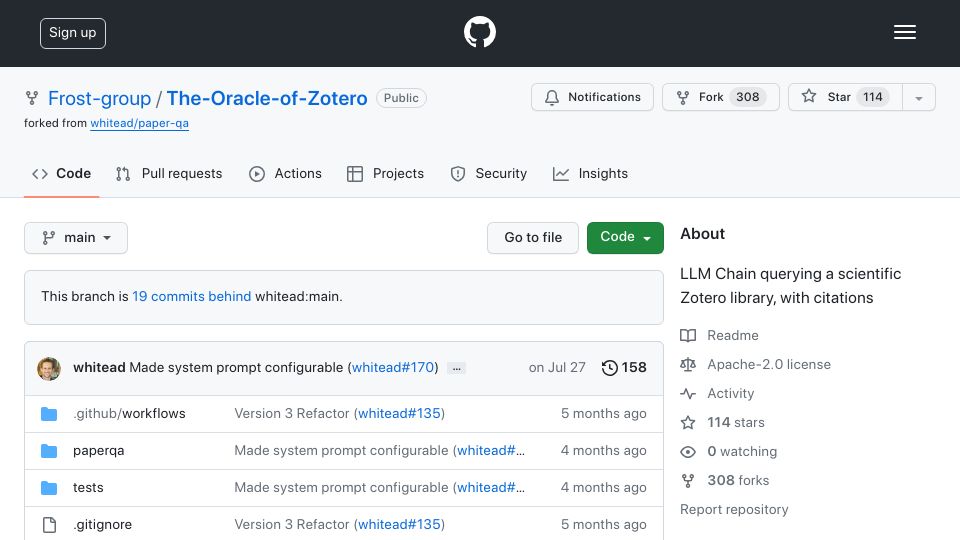The image size is (960, 540).
Task: Switch to the Insights tab
Action: [590, 174]
